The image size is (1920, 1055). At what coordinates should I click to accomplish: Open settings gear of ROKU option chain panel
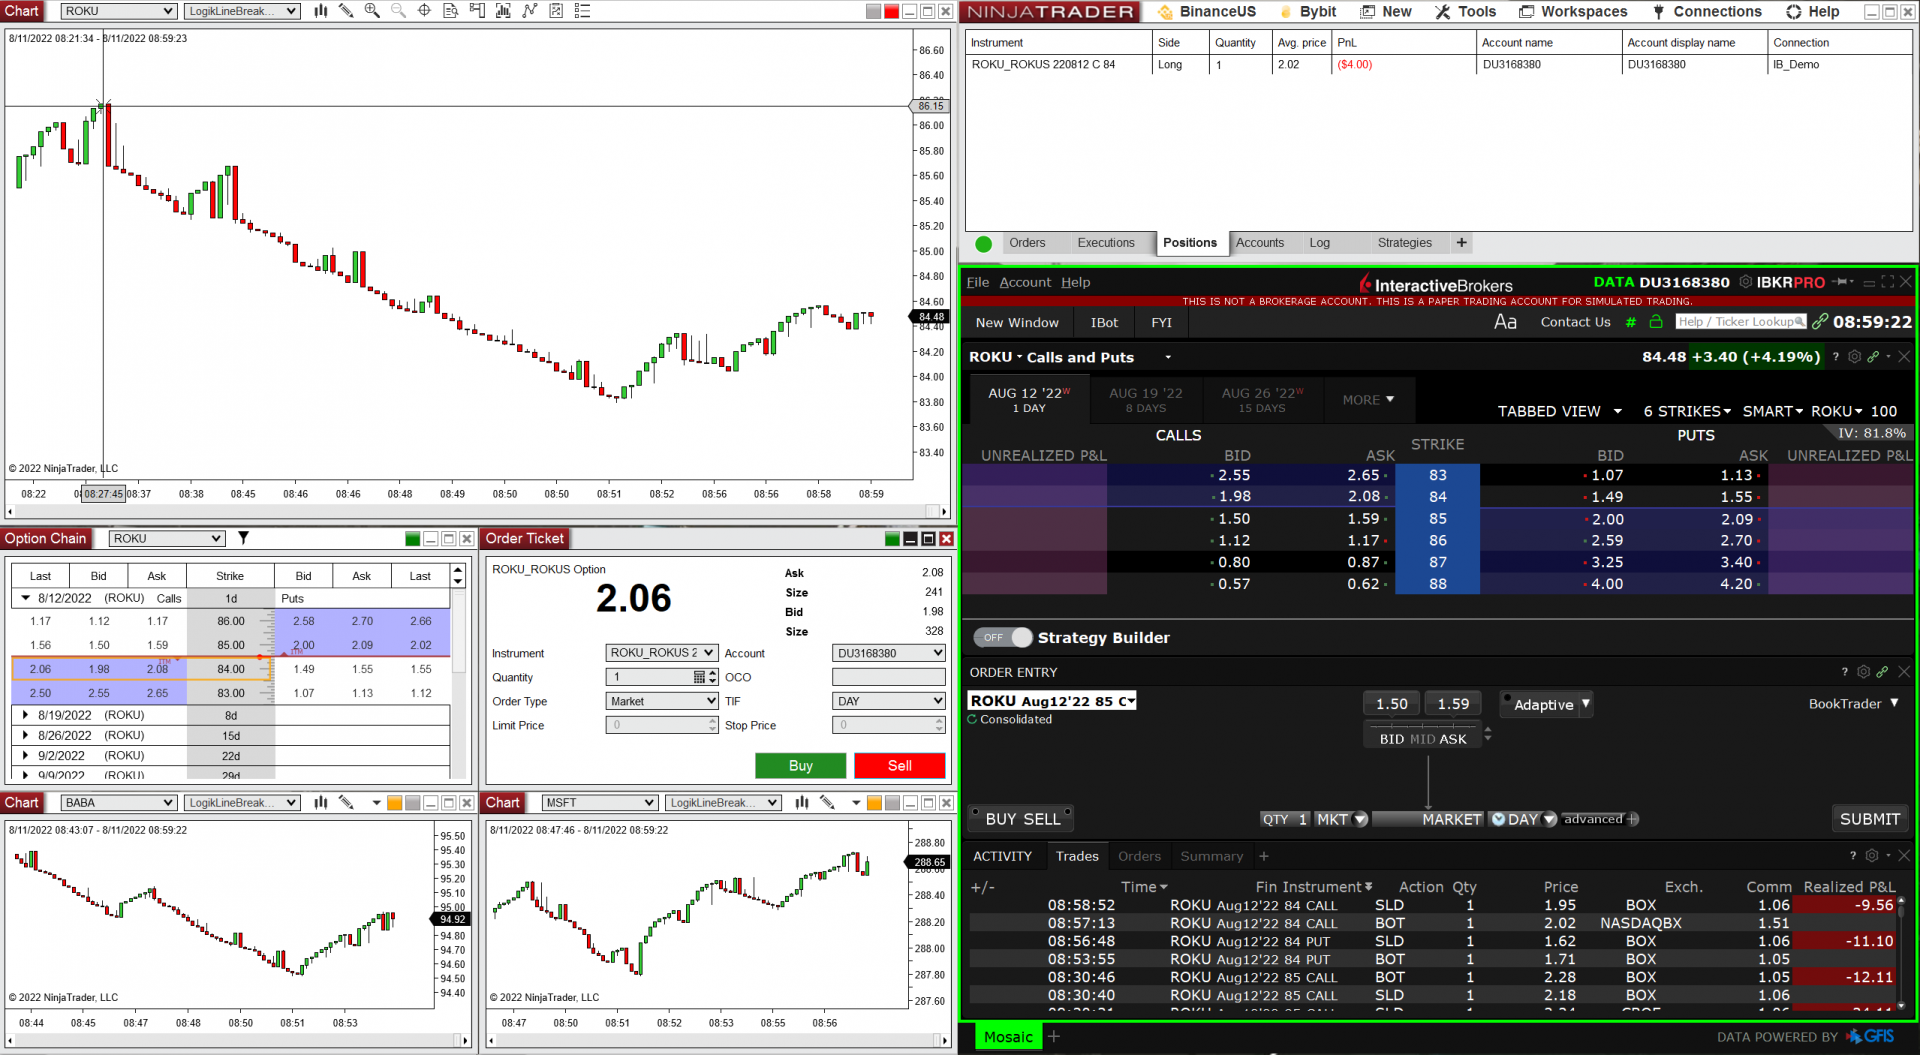pyautogui.click(x=1855, y=357)
